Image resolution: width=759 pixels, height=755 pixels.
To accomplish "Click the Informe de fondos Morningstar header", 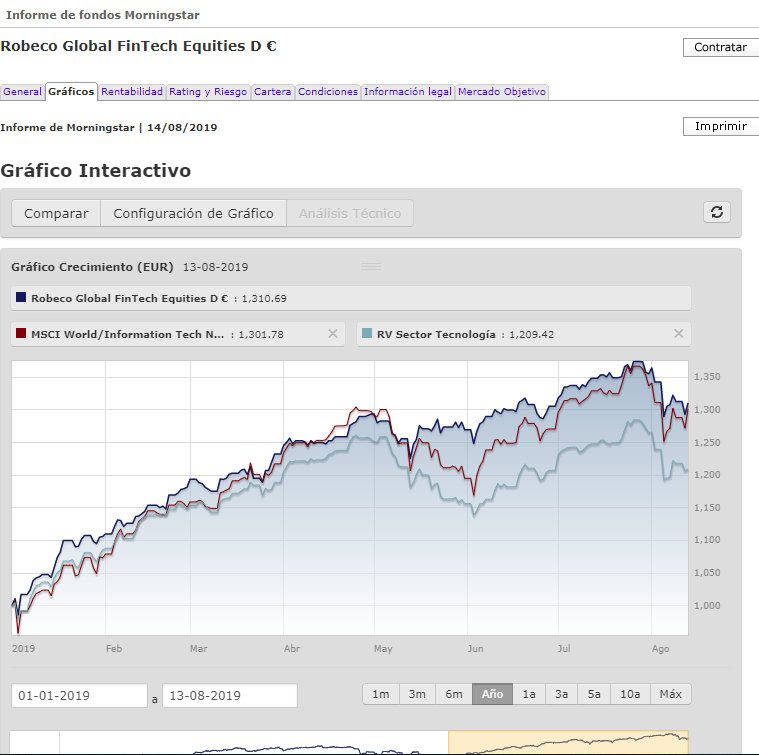I will tap(103, 15).
